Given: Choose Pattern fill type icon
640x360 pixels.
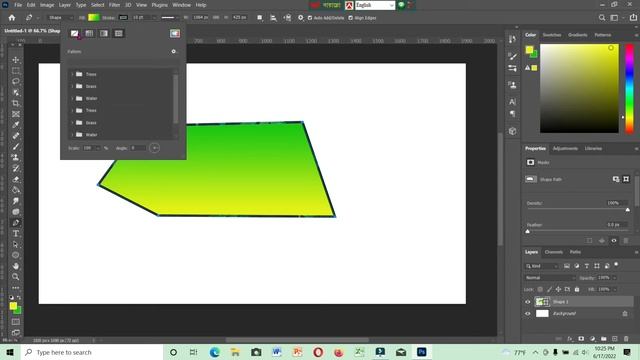Looking at the screenshot, I should (x=119, y=33).
